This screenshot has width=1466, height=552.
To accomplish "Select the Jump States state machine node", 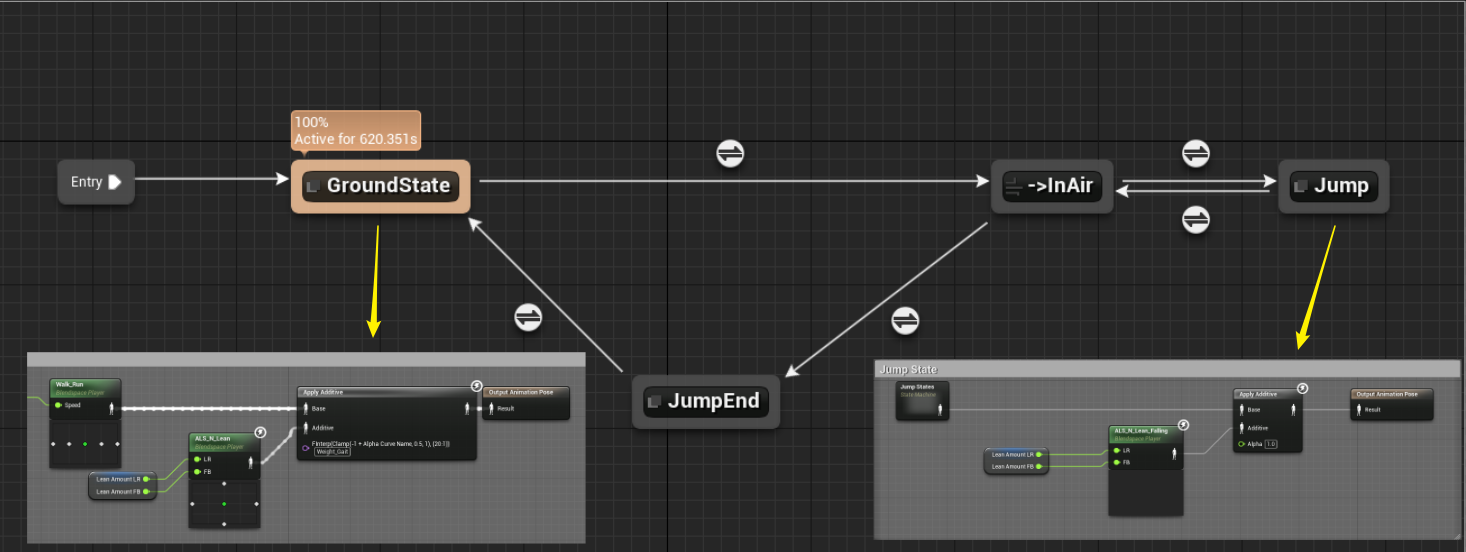I will coord(922,399).
